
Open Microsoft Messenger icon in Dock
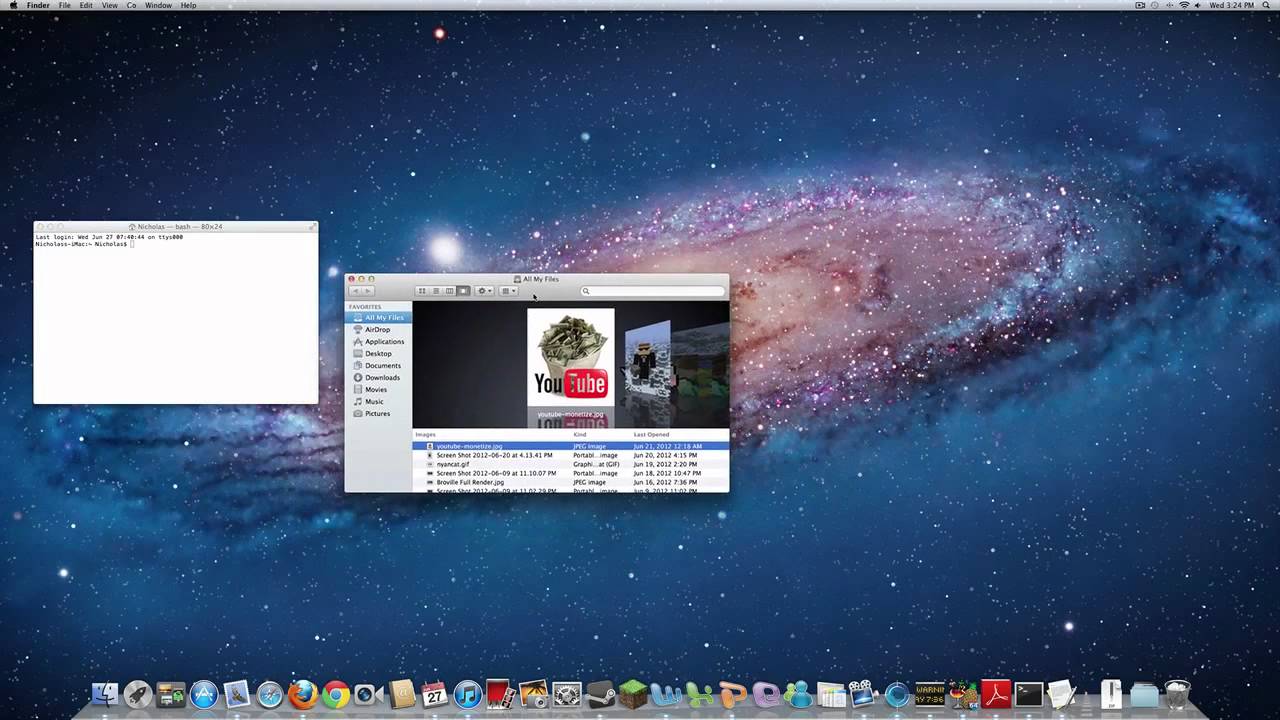click(798, 694)
